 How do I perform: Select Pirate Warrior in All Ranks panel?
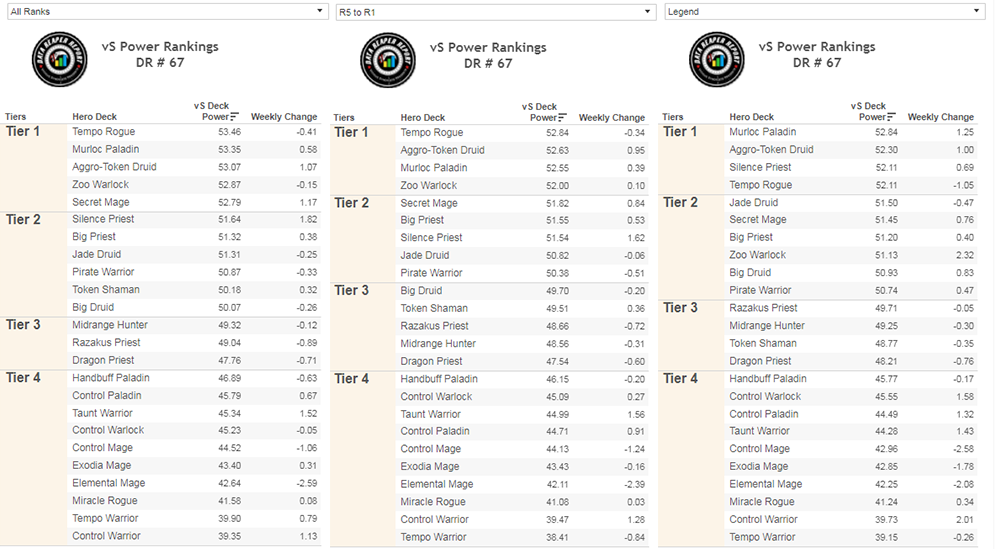click(x=103, y=272)
